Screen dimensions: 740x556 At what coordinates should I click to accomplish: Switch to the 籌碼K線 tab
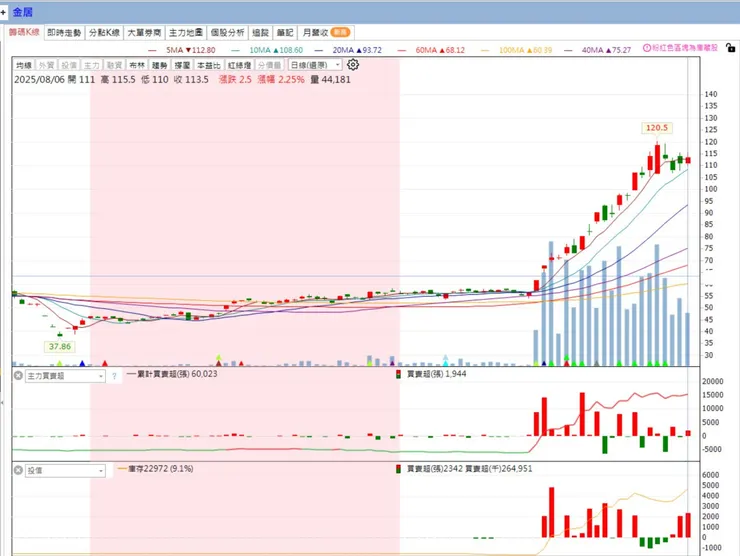point(24,32)
